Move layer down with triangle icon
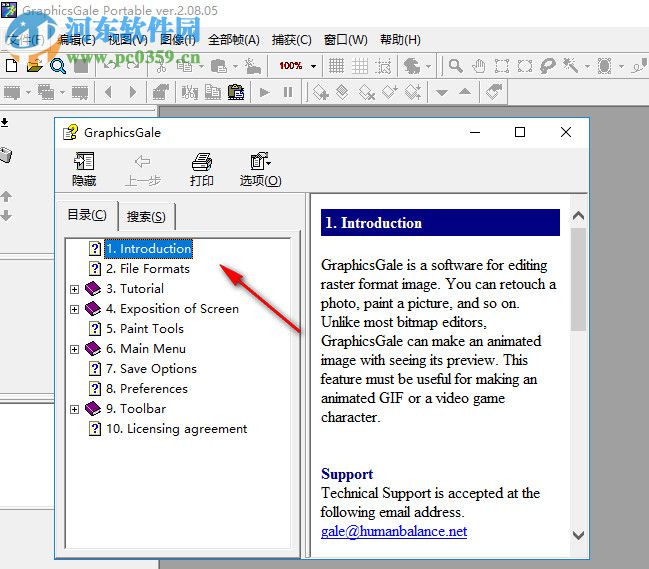 coord(442,92)
